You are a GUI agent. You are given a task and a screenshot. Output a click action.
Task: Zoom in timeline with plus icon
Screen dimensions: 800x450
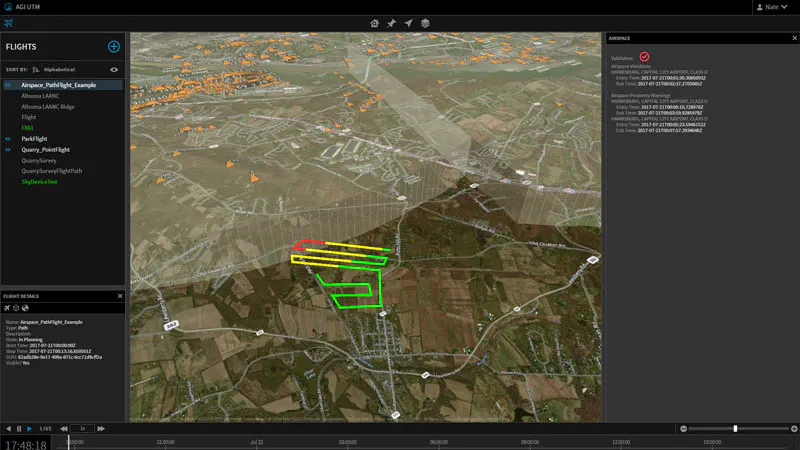(x=794, y=429)
